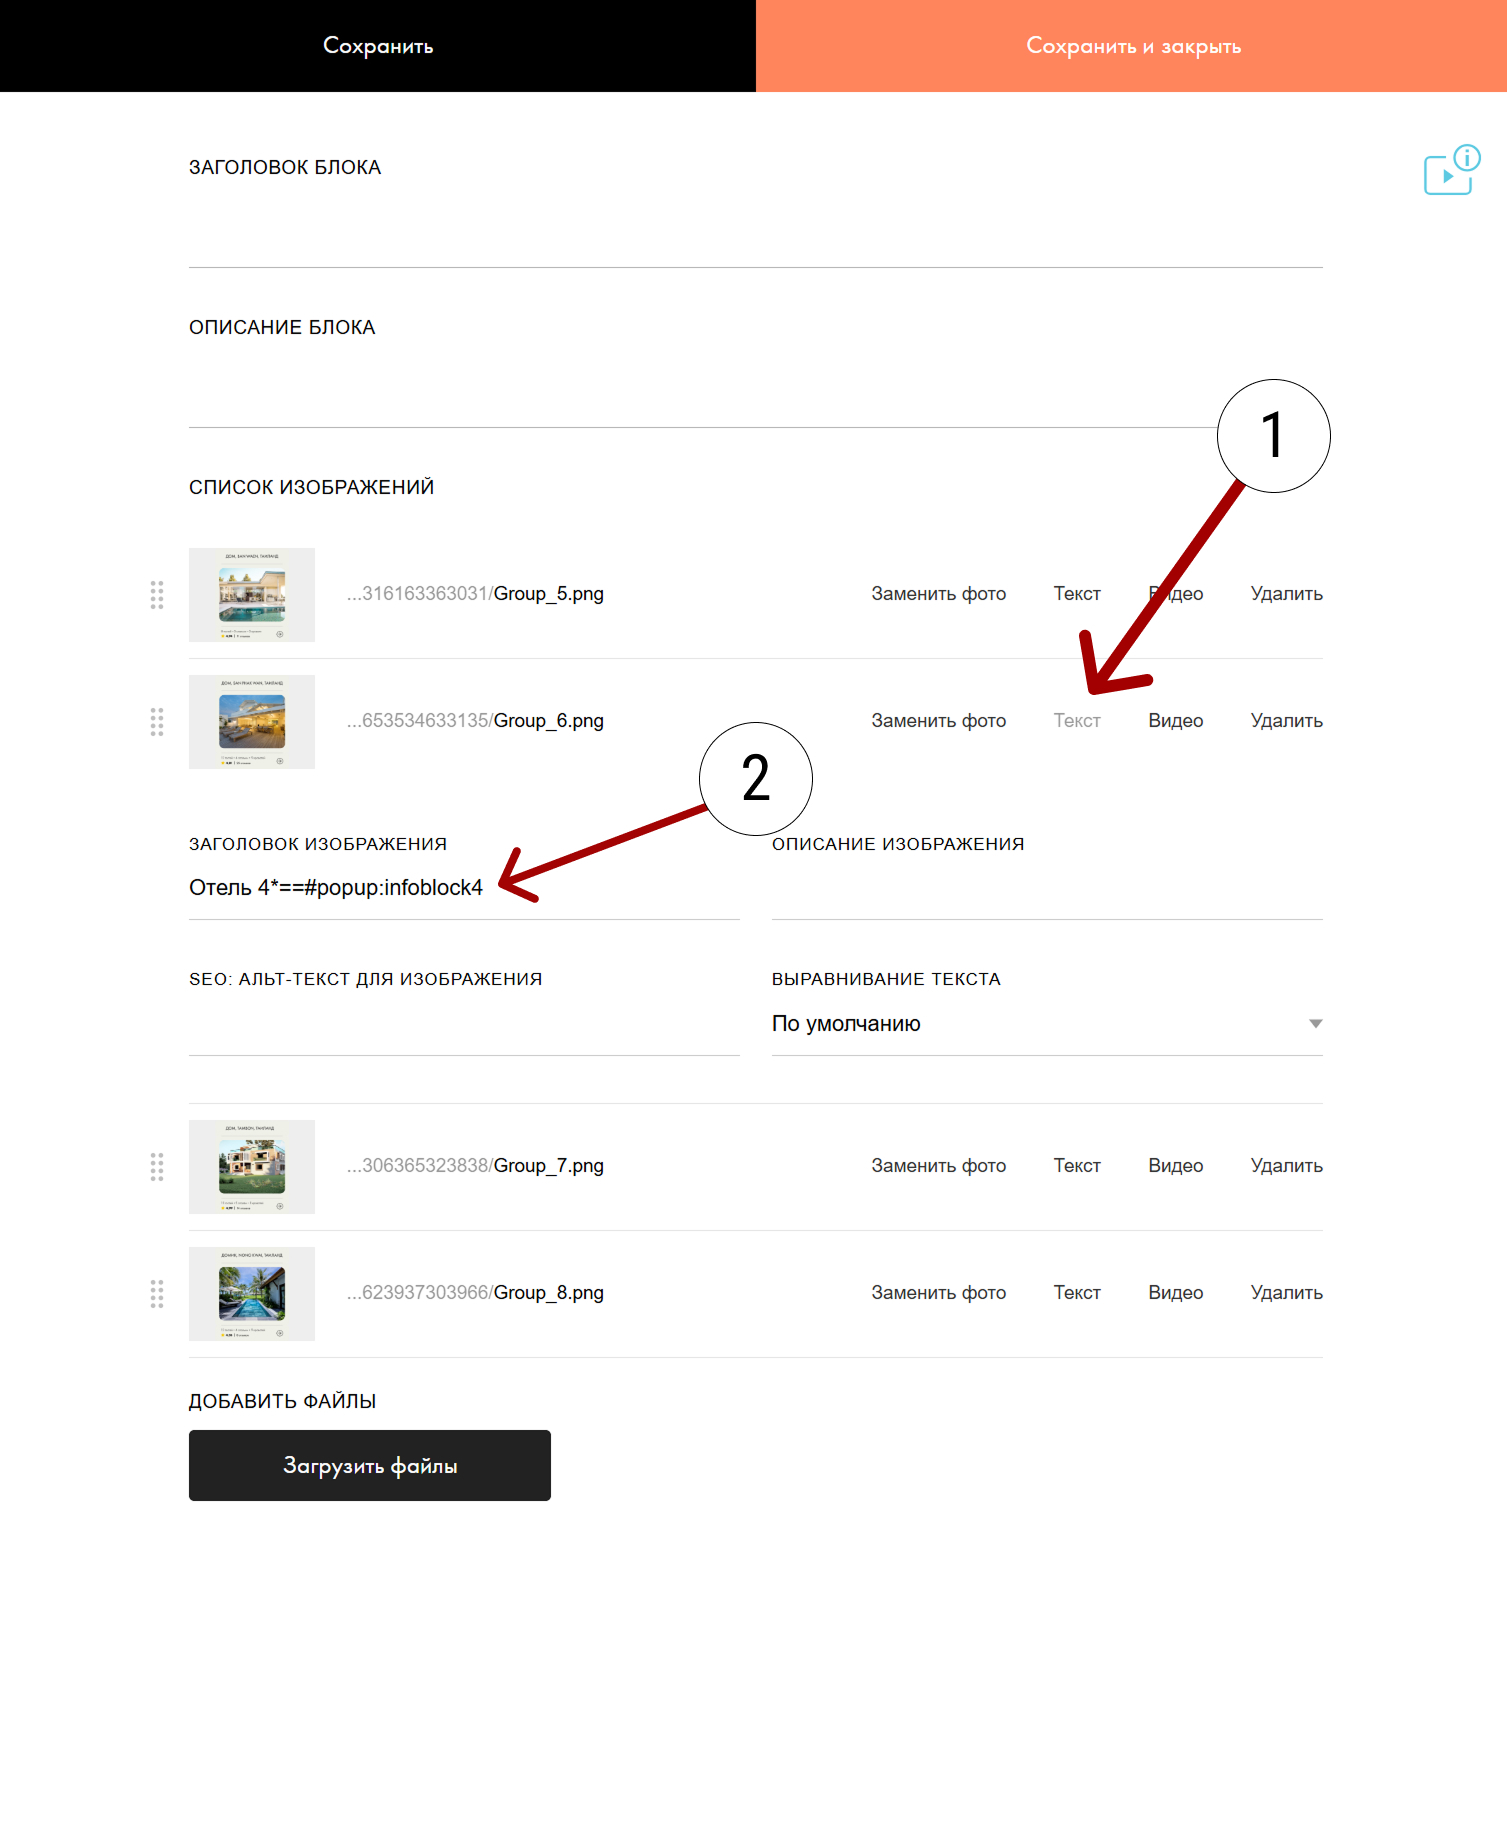
Task: Open the video tutorial info icon
Action: 1451,171
